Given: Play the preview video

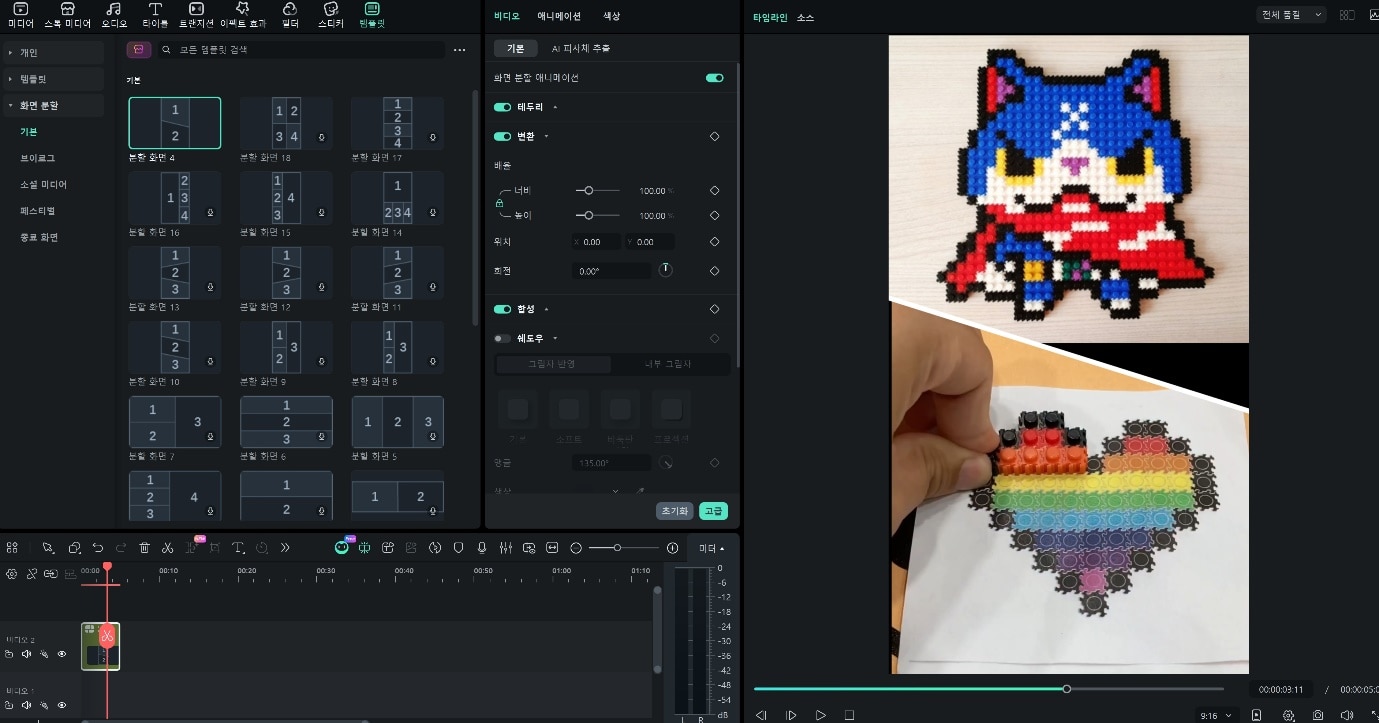Looking at the screenshot, I should [x=820, y=716].
